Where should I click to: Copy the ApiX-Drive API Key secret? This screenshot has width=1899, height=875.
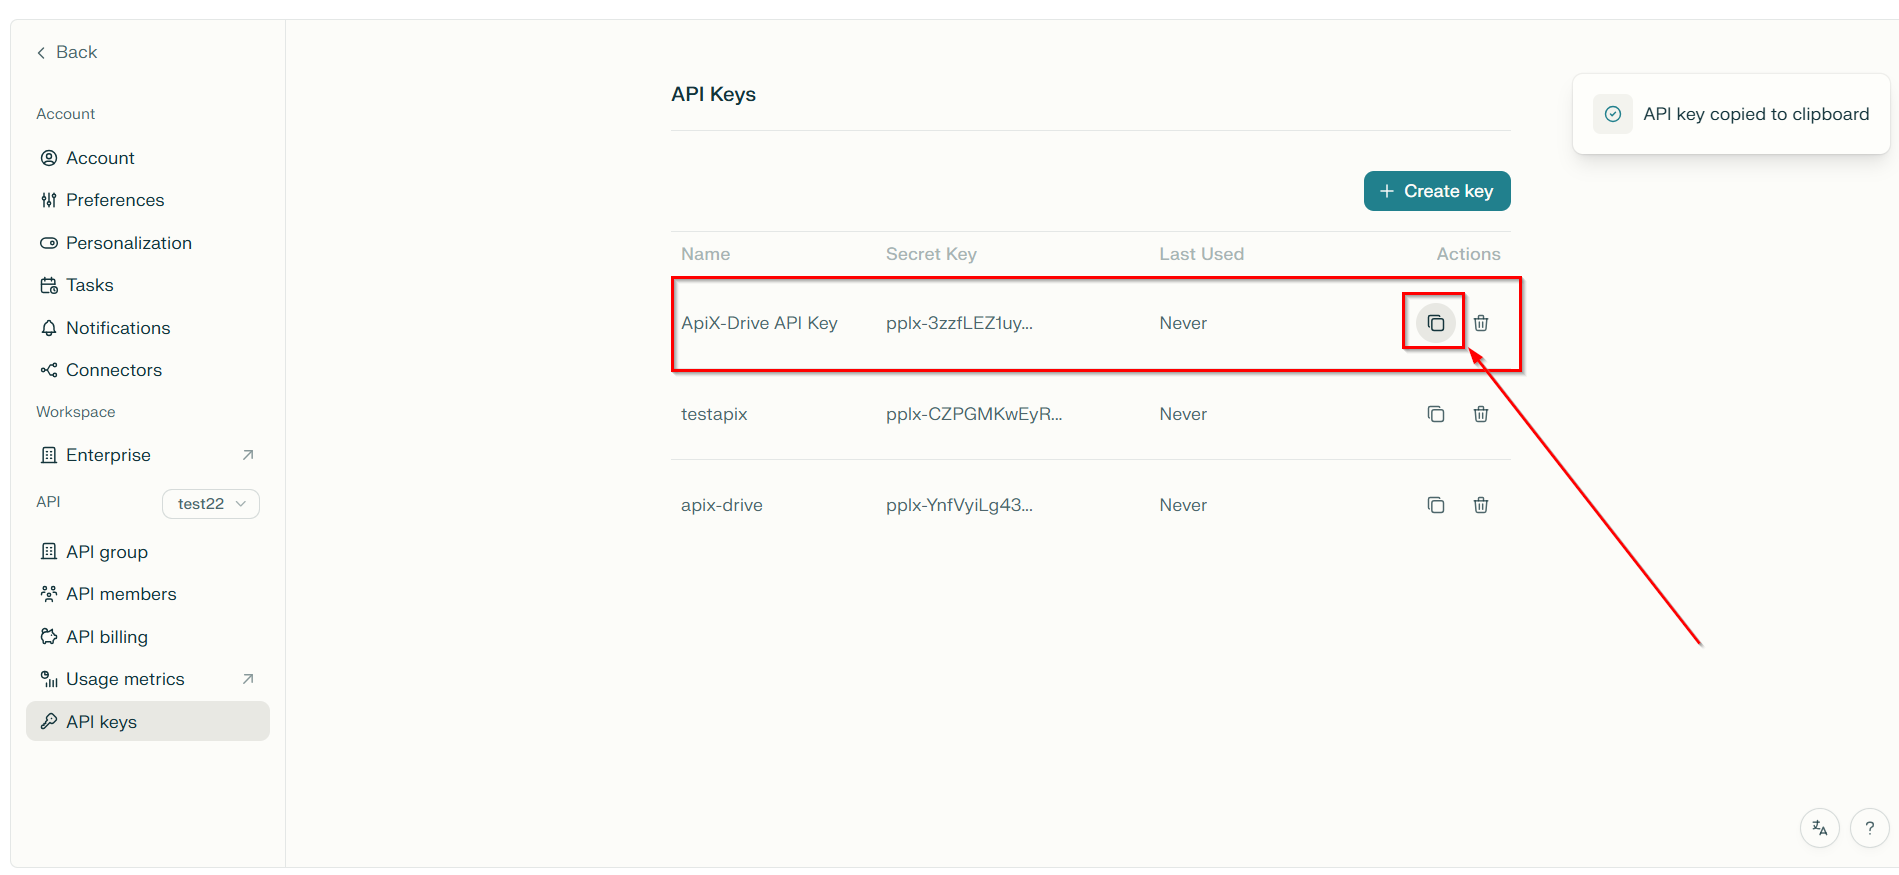[1435, 323]
